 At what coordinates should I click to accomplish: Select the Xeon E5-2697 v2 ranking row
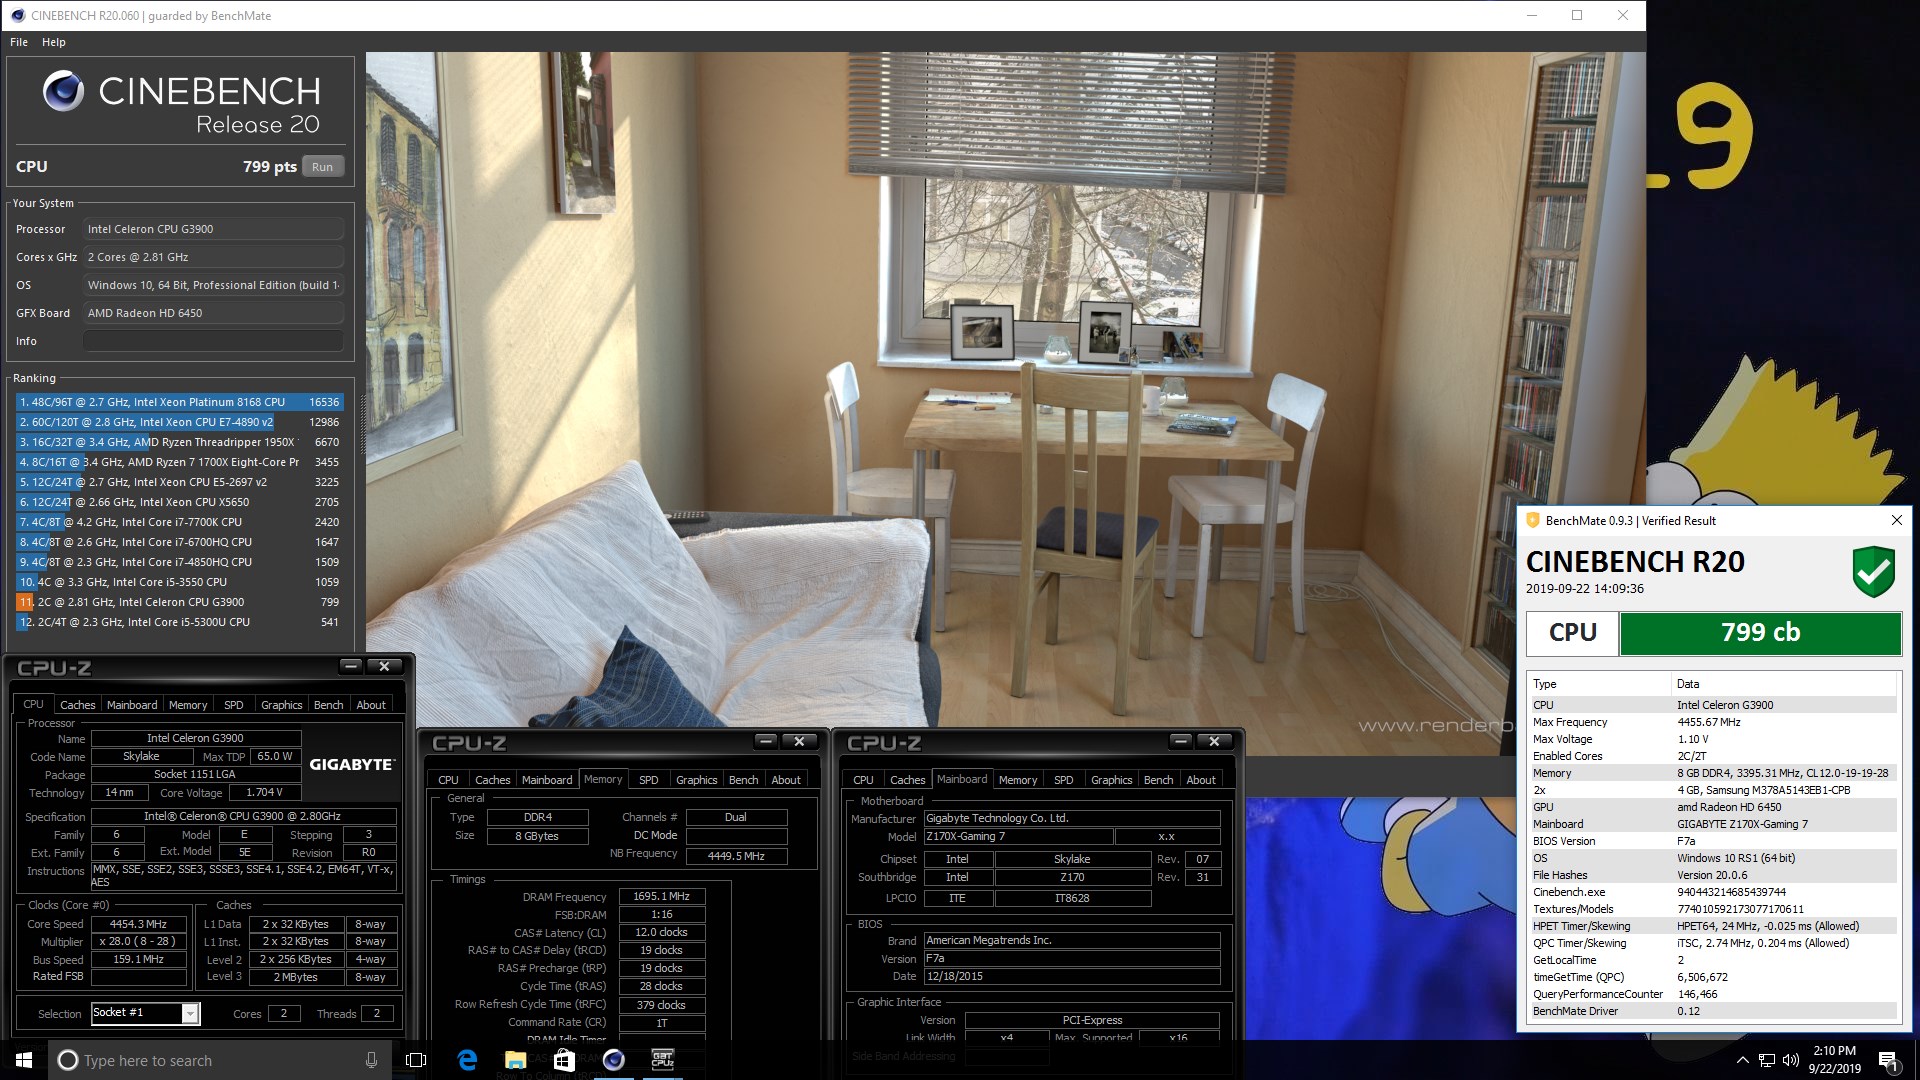coord(180,482)
